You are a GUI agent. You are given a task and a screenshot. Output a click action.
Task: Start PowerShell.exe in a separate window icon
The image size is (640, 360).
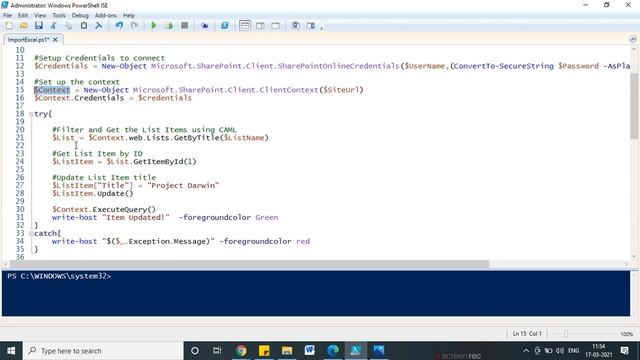[x=224, y=26]
